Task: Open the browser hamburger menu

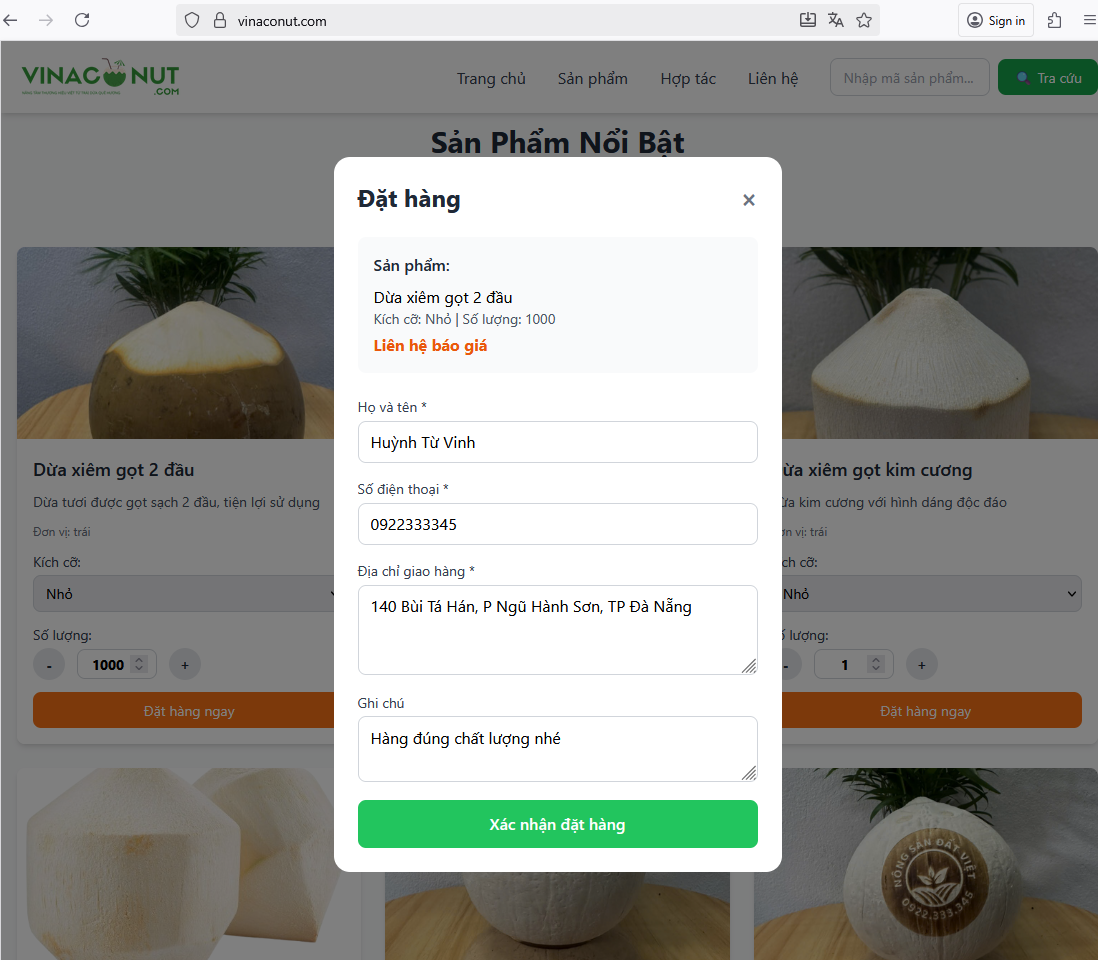Action: pyautogui.click(x=1090, y=20)
